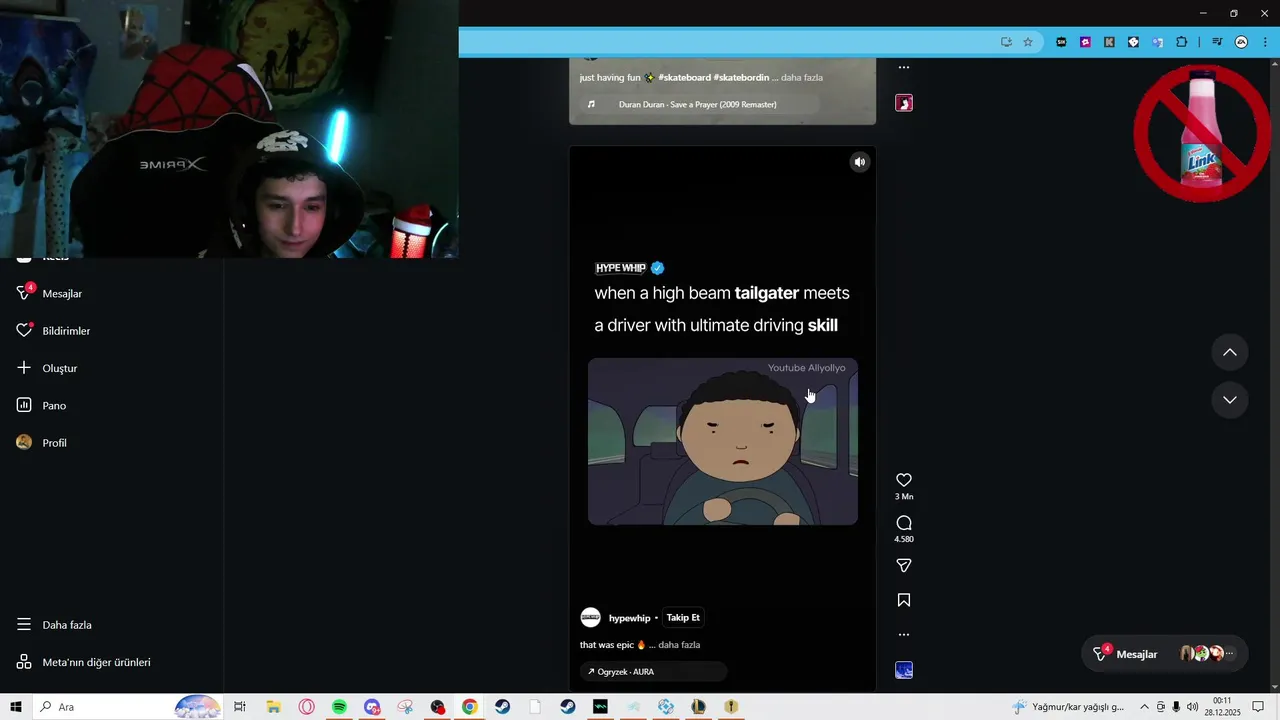Open clock showing 00:11 28.12.2025

tap(1222, 707)
